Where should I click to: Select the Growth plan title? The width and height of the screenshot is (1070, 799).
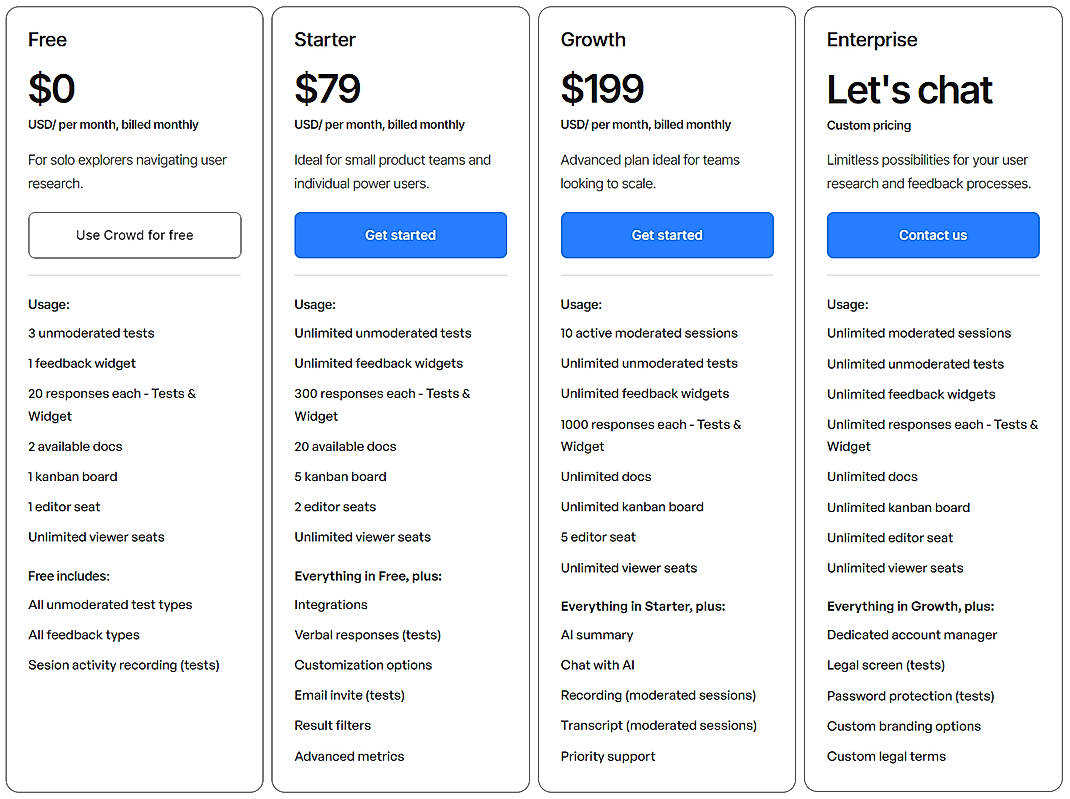tap(592, 40)
